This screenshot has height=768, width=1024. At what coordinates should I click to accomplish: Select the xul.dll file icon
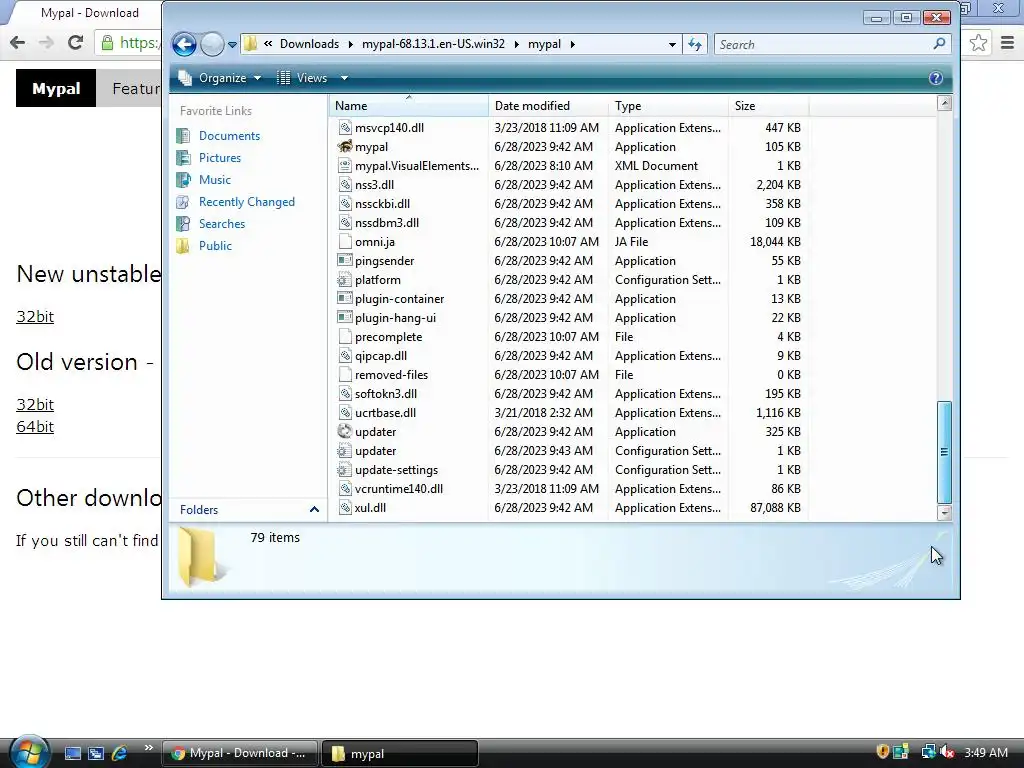point(345,507)
